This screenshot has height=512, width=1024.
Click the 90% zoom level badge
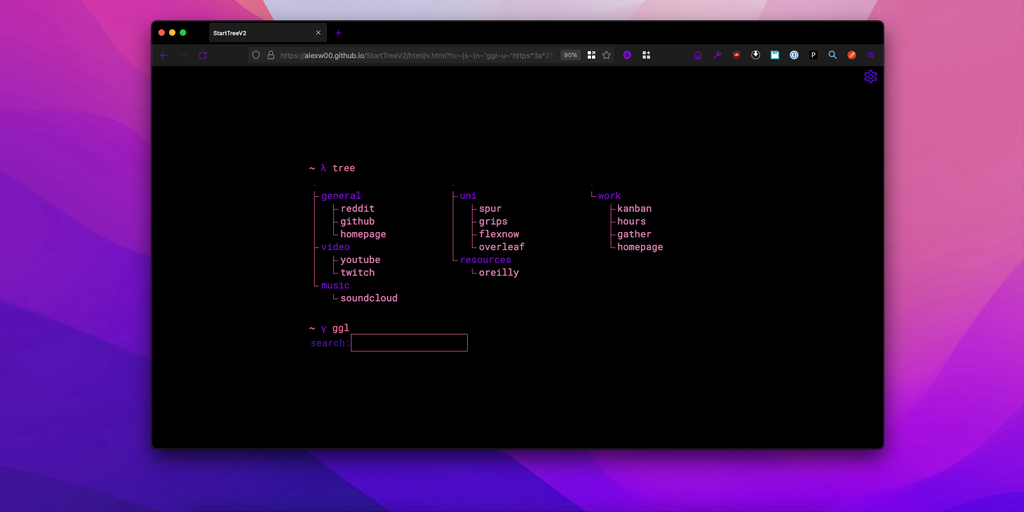coord(570,55)
